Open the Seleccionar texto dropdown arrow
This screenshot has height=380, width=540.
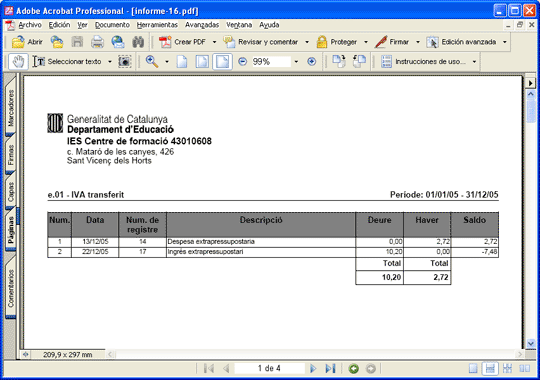tap(110, 62)
